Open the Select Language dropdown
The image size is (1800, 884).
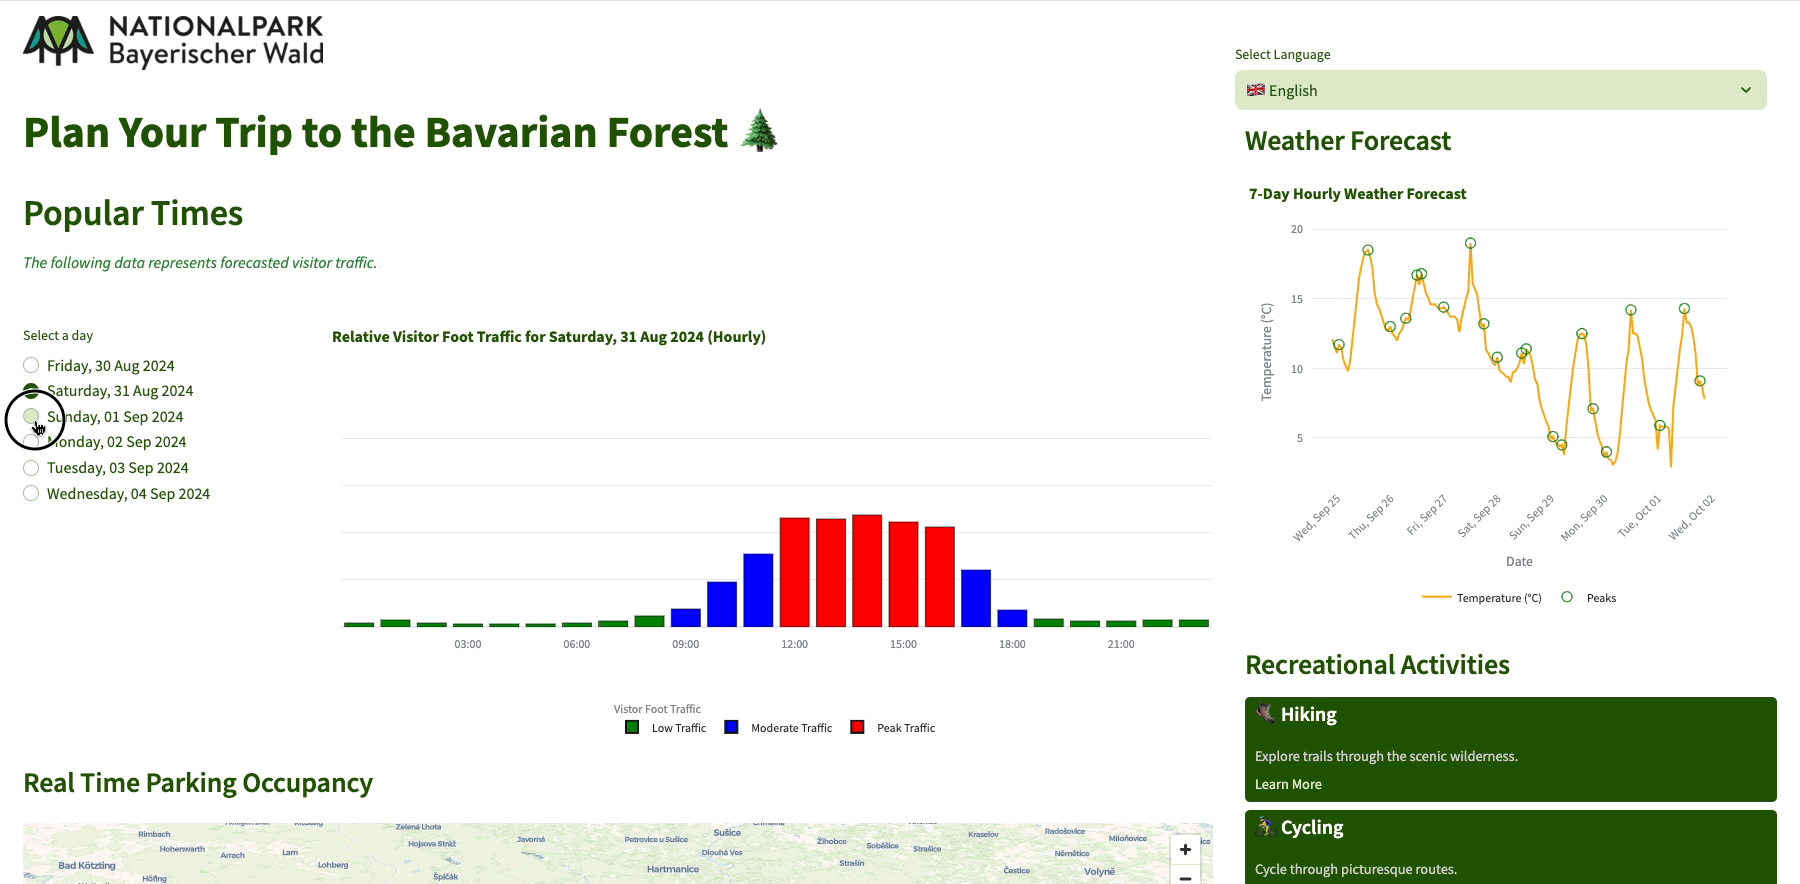point(1500,90)
